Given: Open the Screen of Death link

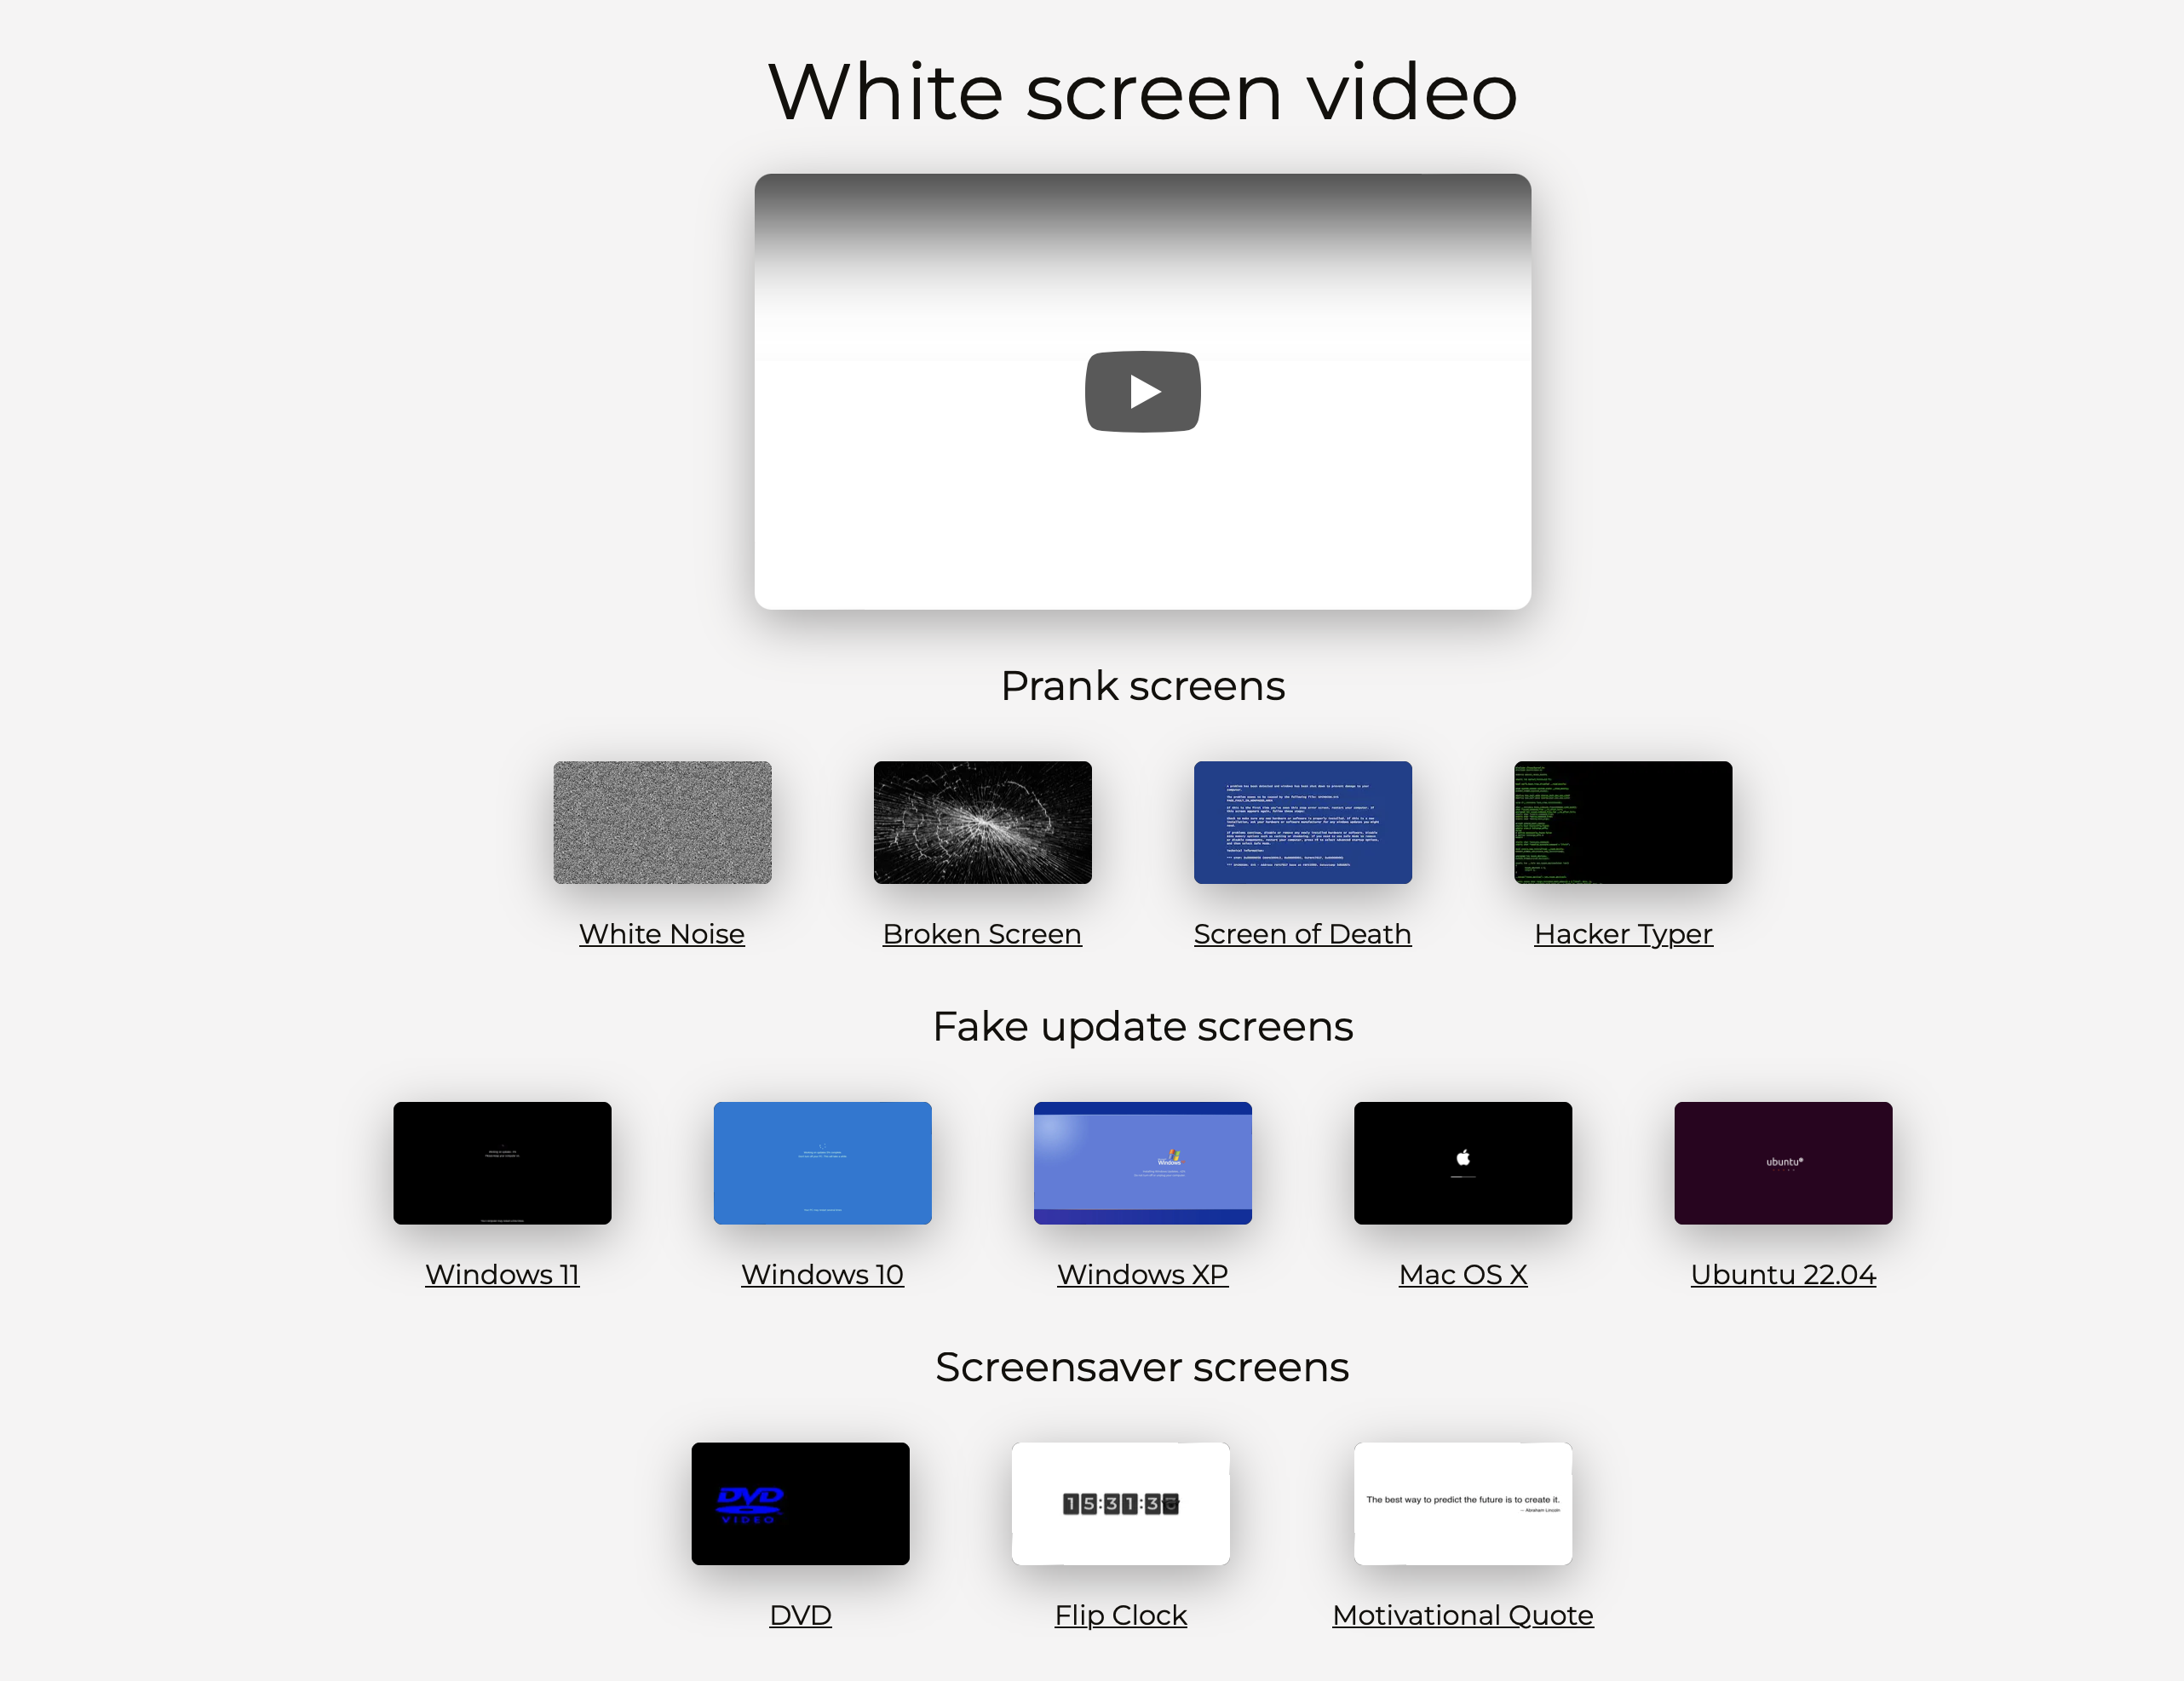Looking at the screenshot, I should [1302, 933].
